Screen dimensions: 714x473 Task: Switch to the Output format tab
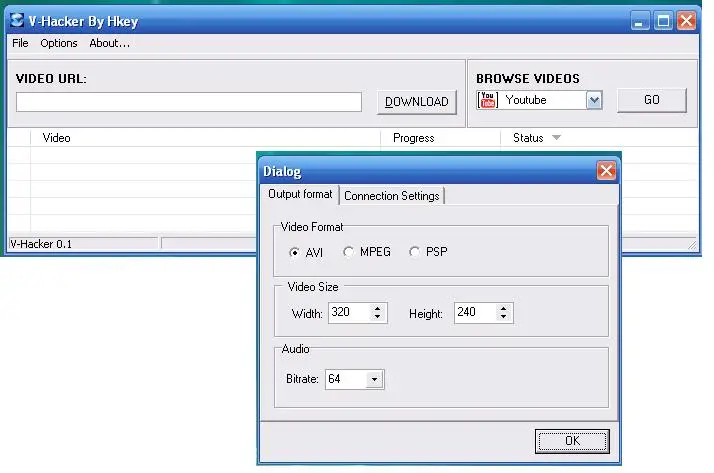click(300, 194)
